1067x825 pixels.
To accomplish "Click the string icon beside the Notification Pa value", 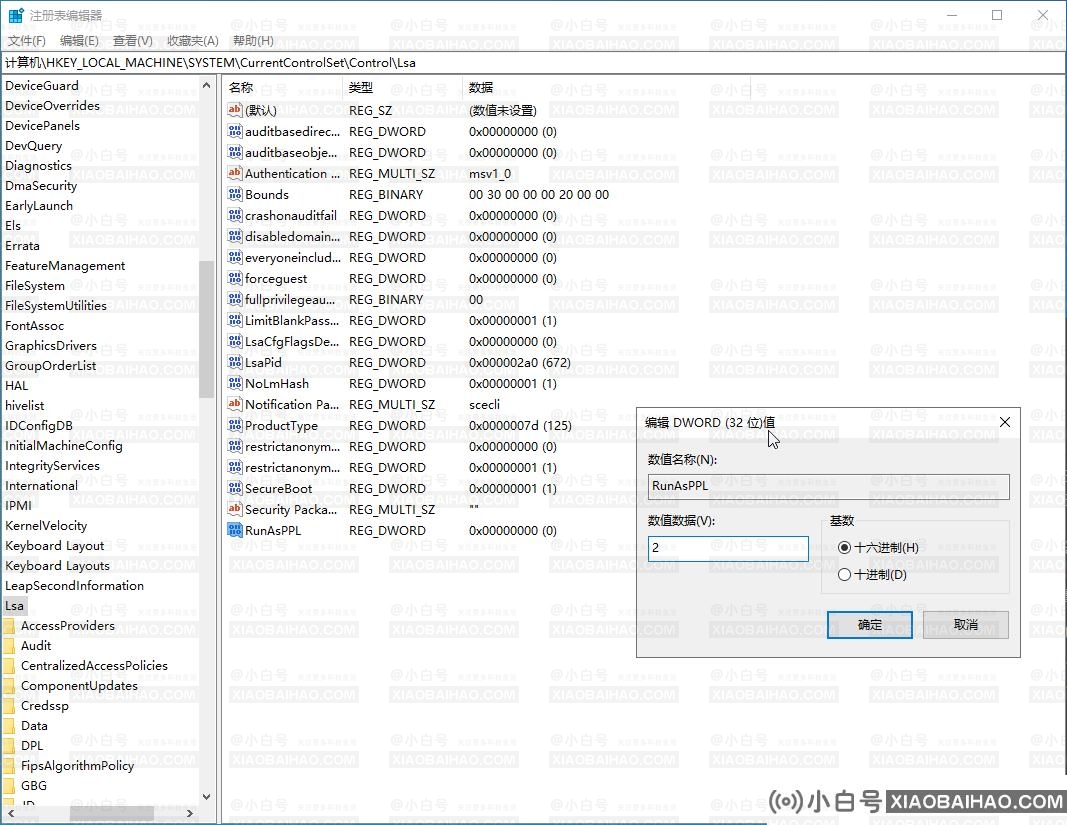I will (x=235, y=404).
